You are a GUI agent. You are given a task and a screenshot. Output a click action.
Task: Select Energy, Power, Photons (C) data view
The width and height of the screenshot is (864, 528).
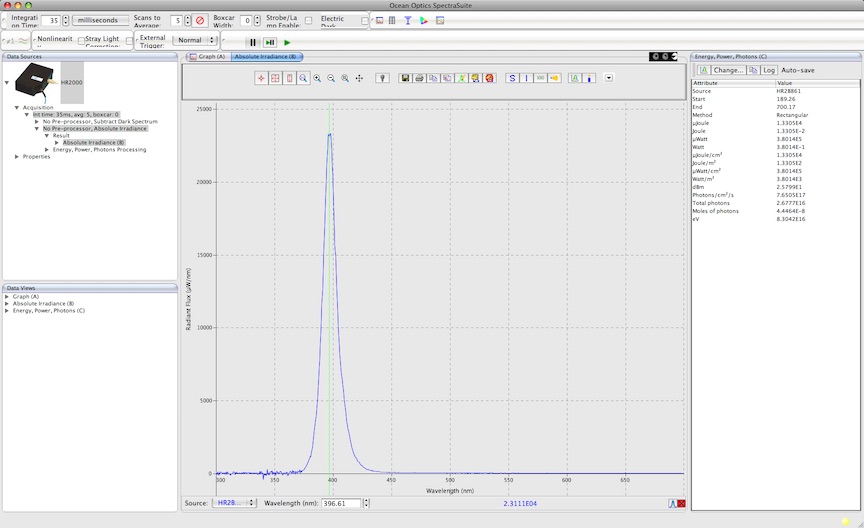click(x=49, y=310)
